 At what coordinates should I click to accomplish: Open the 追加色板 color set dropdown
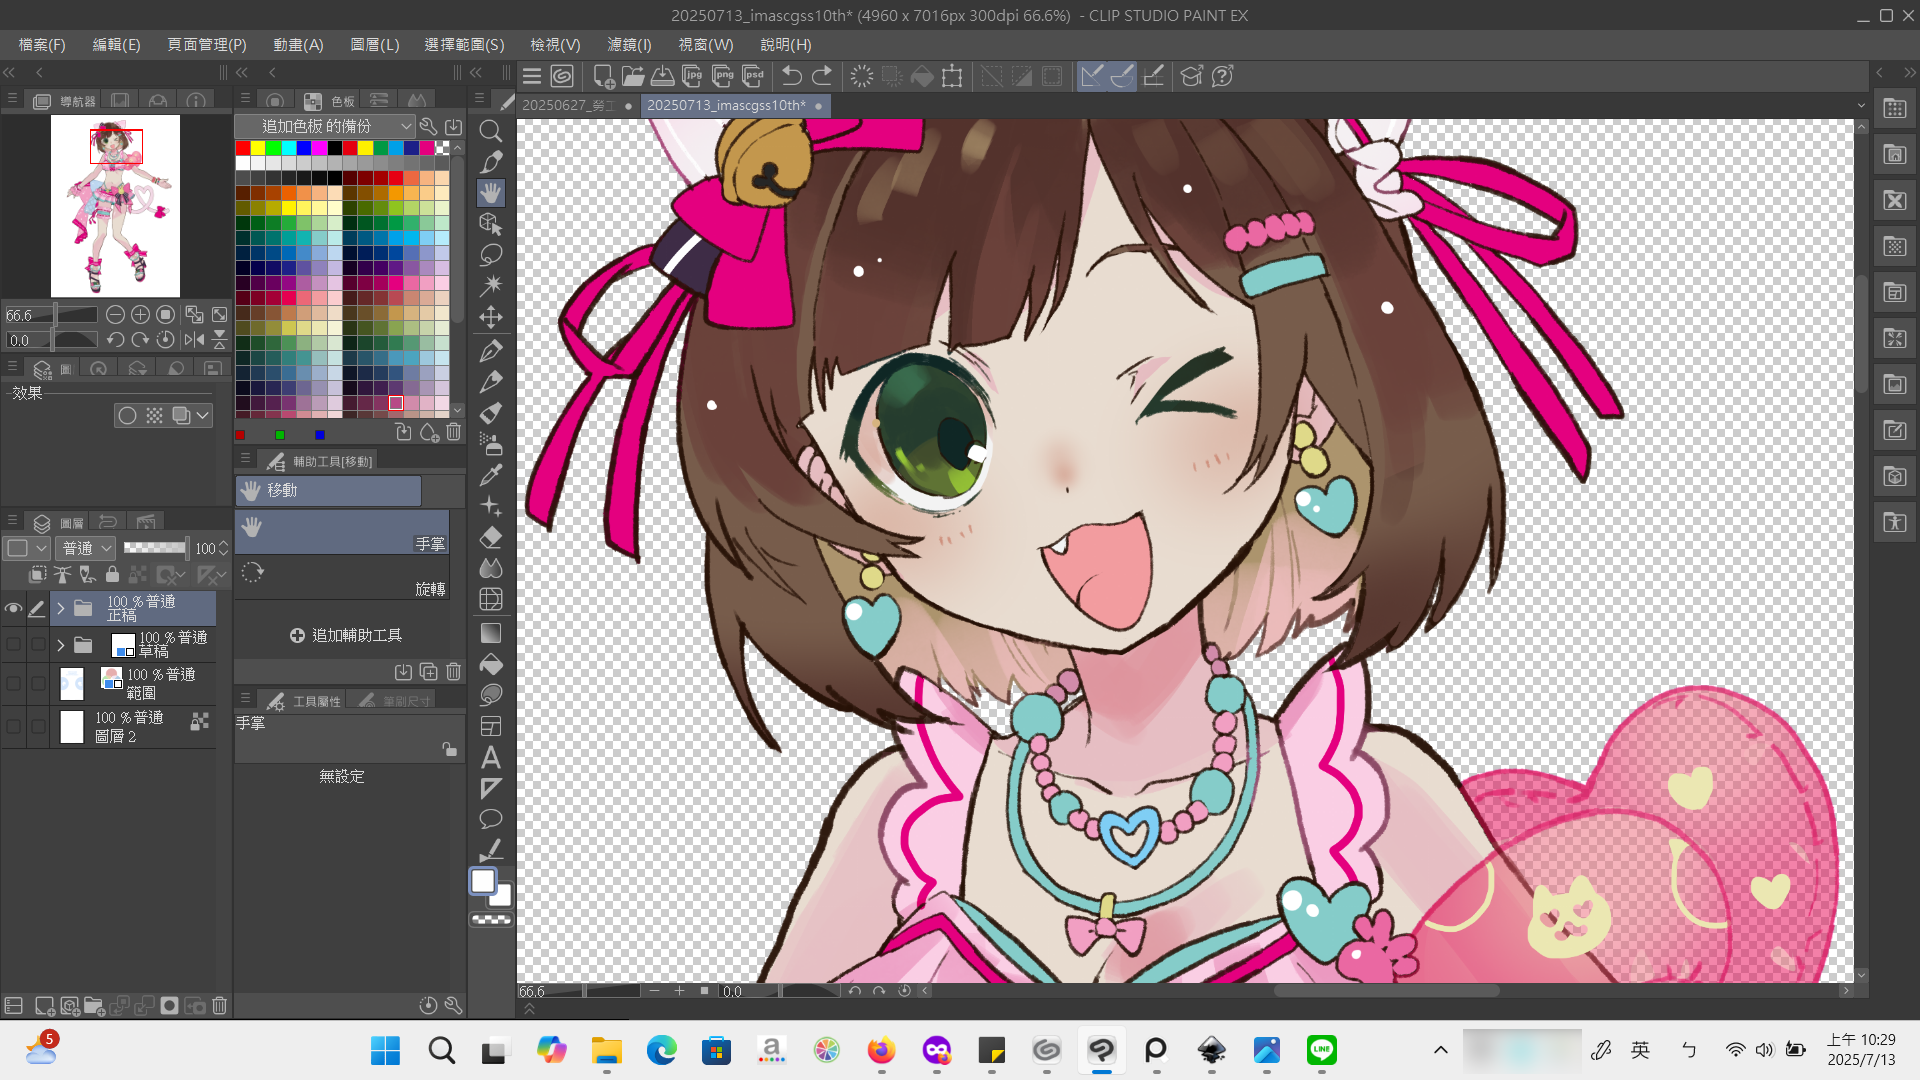click(x=325, y=126)
